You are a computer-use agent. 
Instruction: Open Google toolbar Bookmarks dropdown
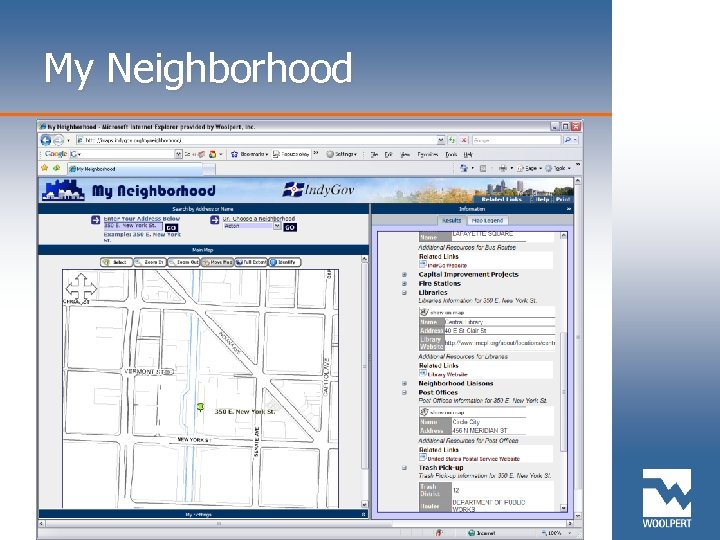[249, 154]
